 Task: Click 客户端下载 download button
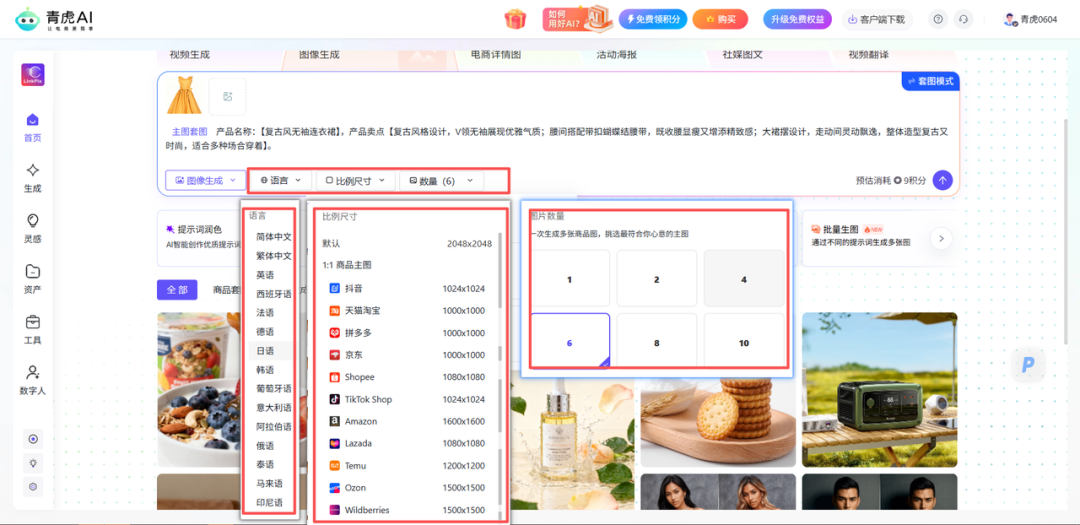(877, 19)
